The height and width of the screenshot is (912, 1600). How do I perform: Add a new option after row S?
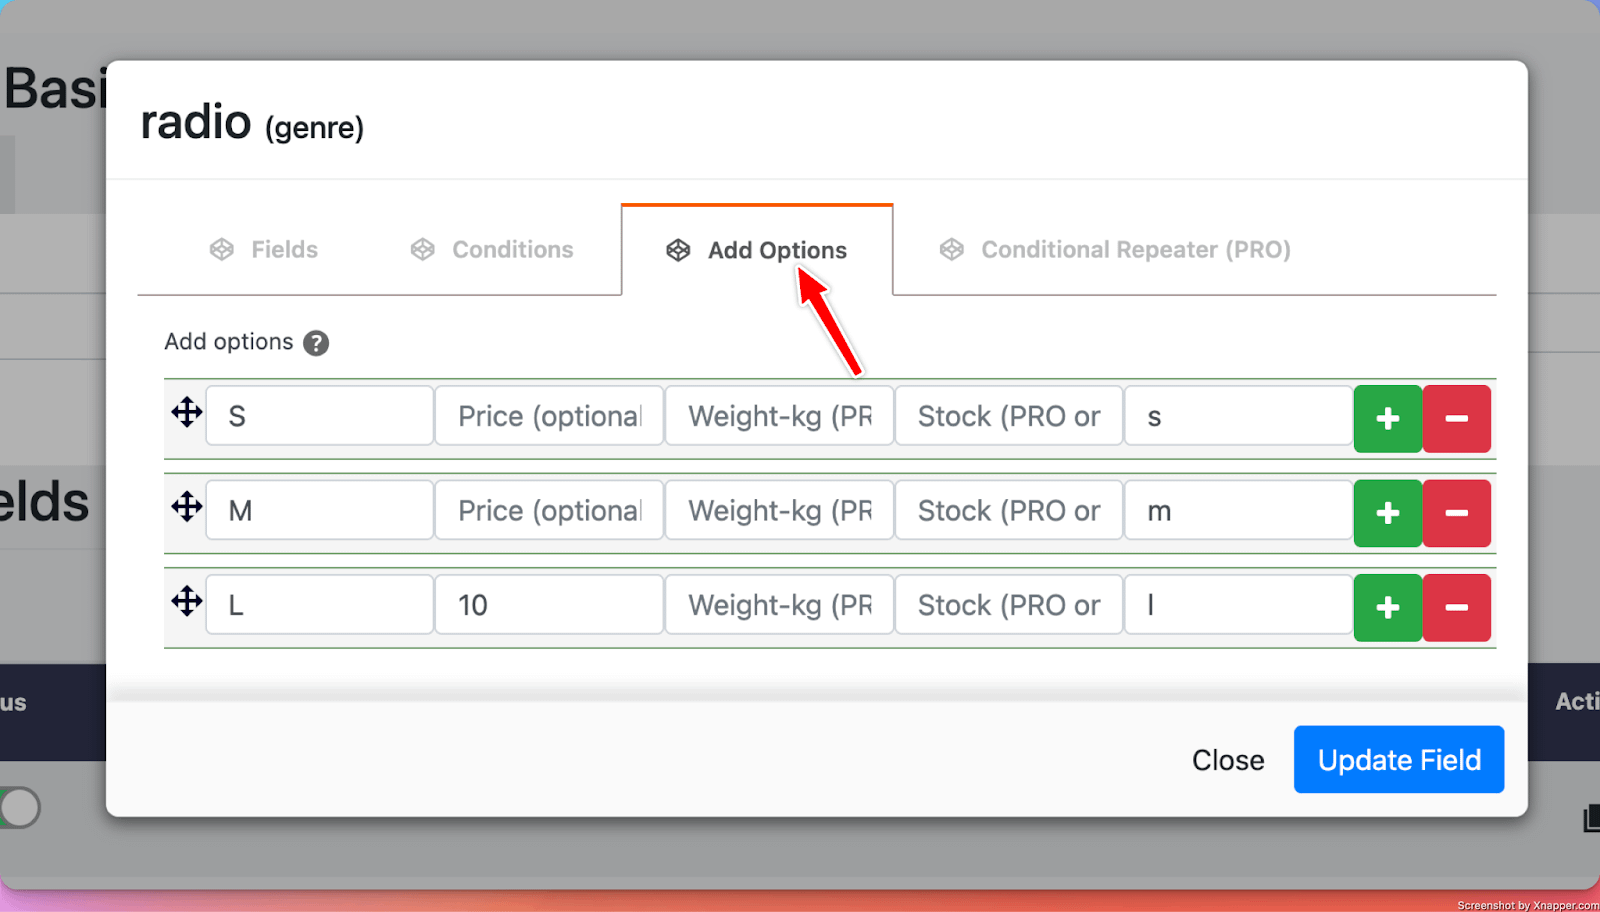pos(1387,418)
